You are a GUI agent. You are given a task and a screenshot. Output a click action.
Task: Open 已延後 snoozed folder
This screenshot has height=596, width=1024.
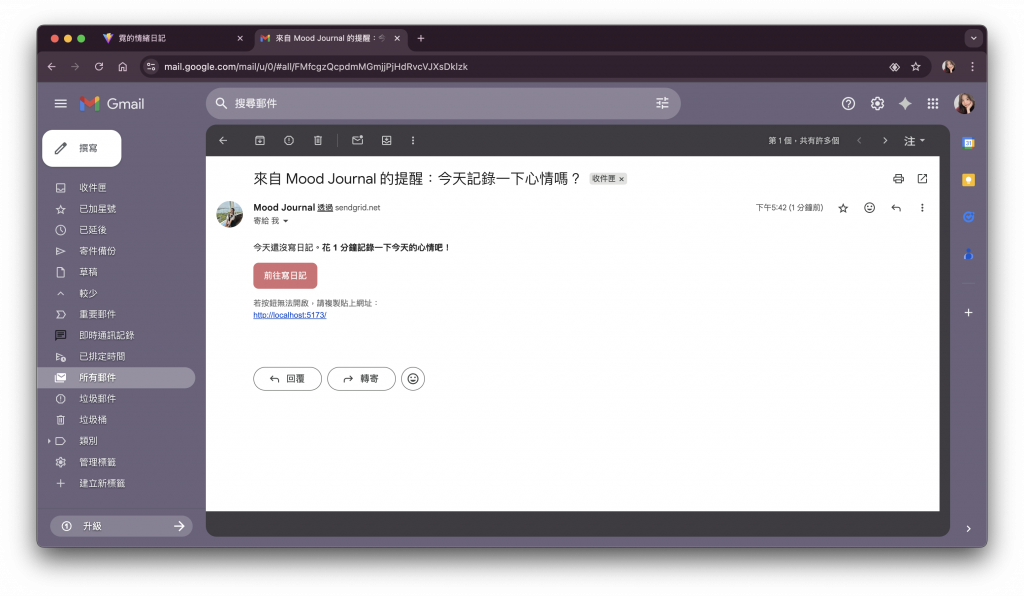pos(93,230)
